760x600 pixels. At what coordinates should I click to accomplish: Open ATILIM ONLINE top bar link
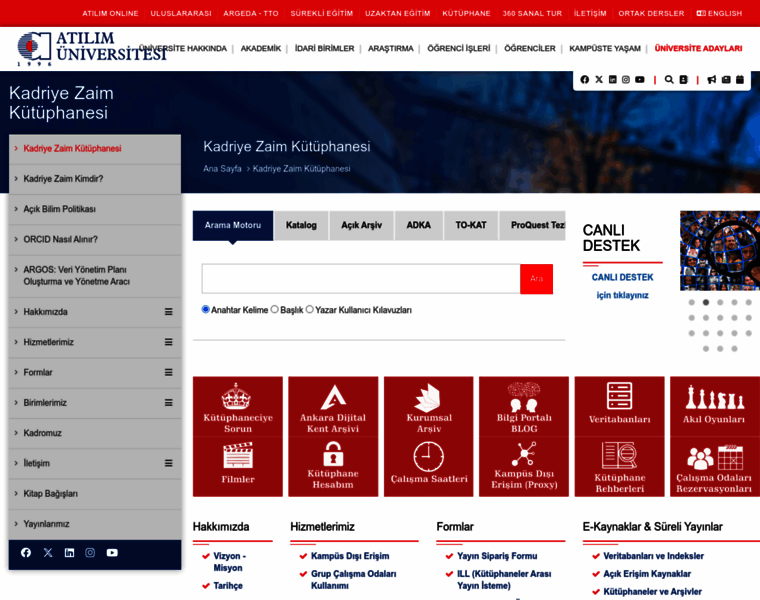[110, 14]
